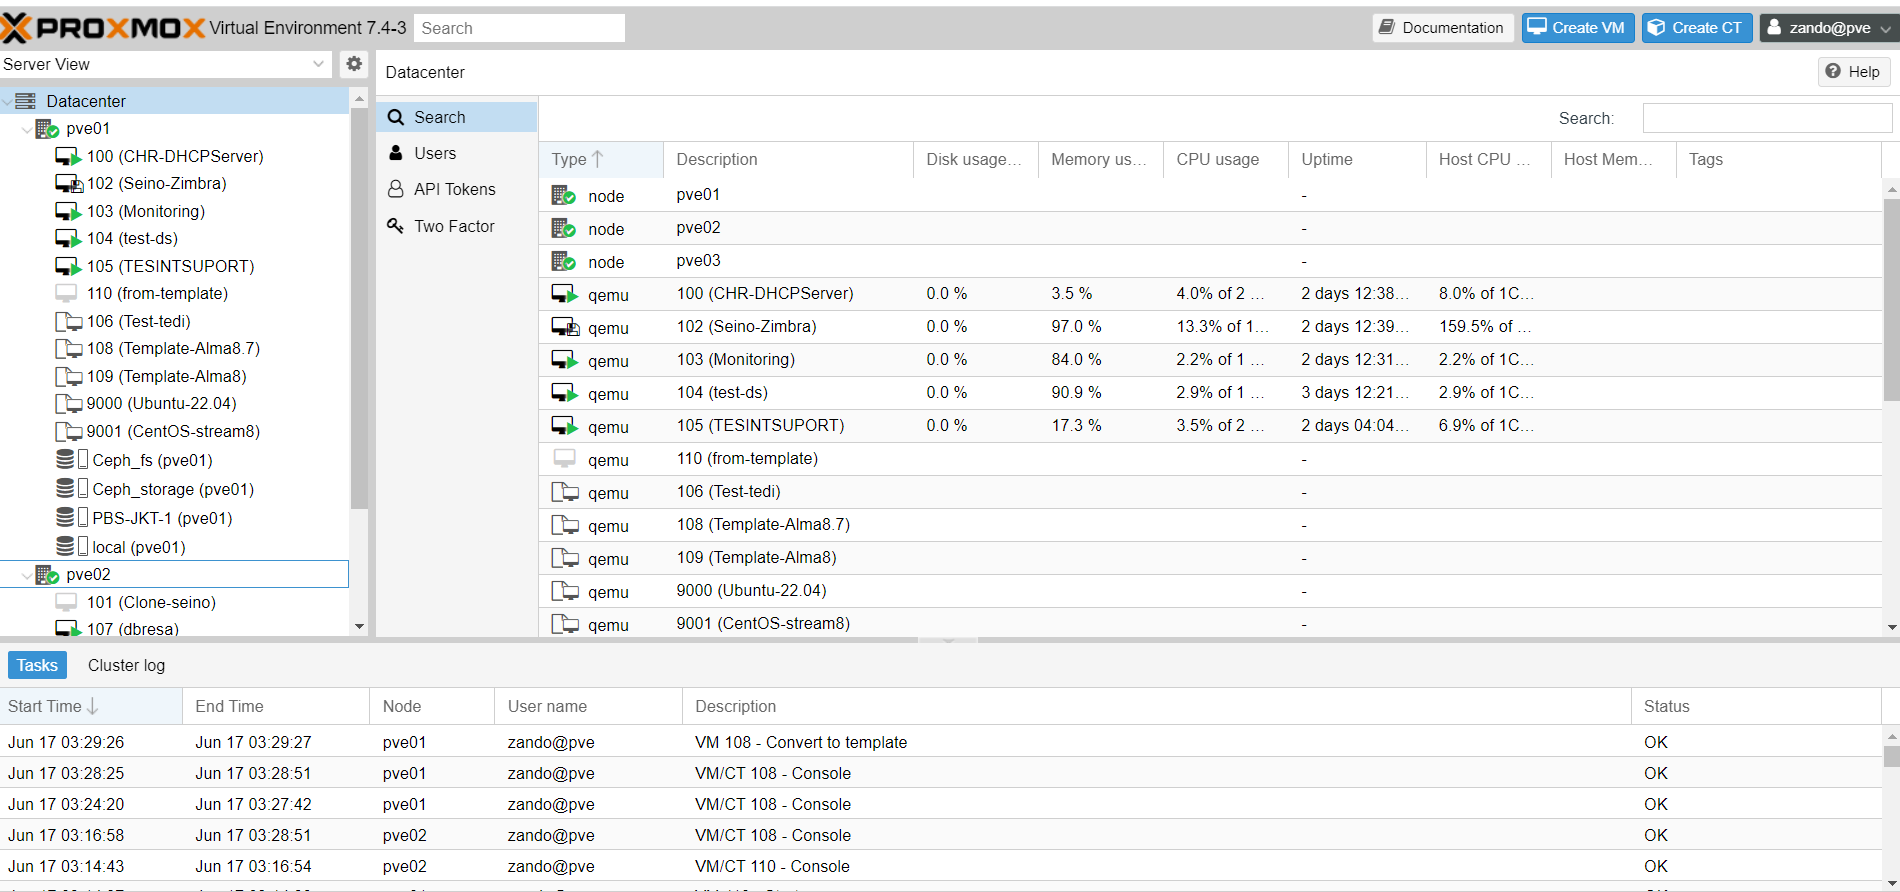Click the template icon in the 9001 (CentOS-stream8) table row
1900x892 pixels.
click(x=565, y=624)
